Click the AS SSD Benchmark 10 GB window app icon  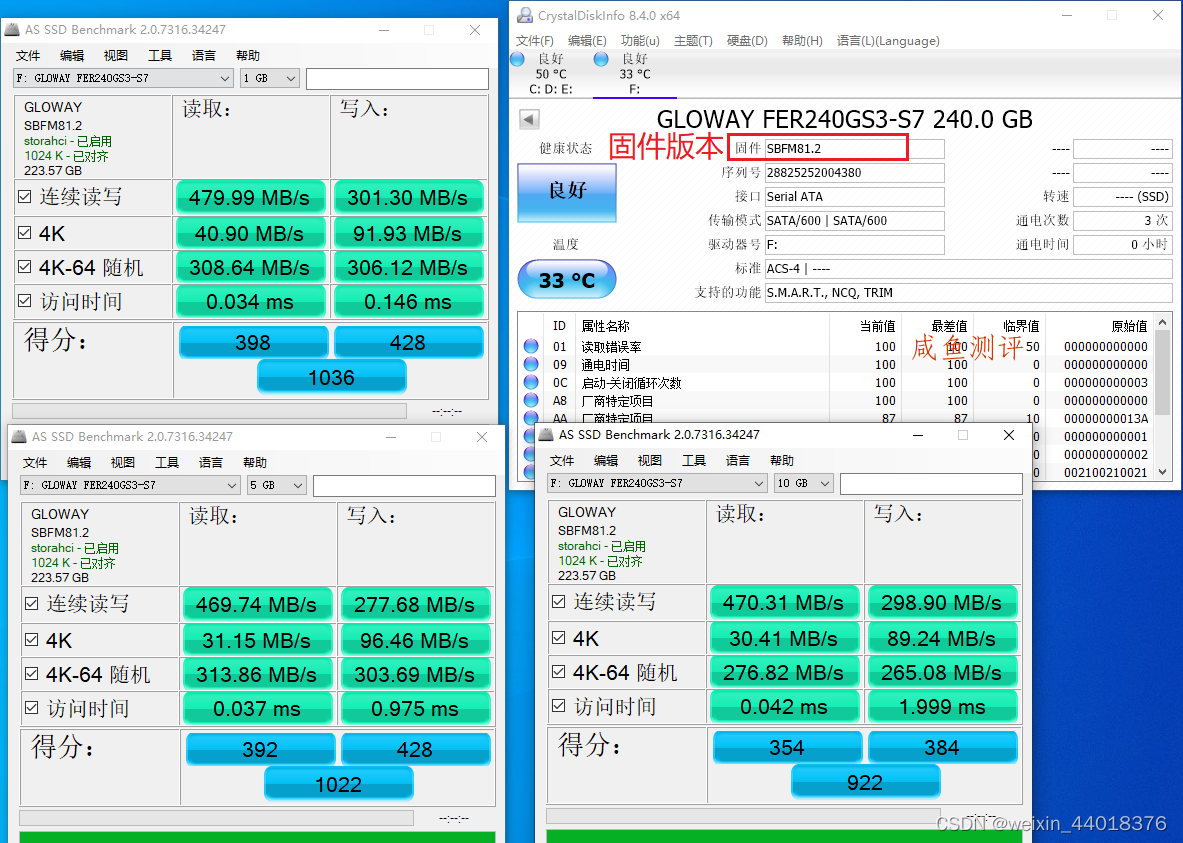[x=546, y=434]
